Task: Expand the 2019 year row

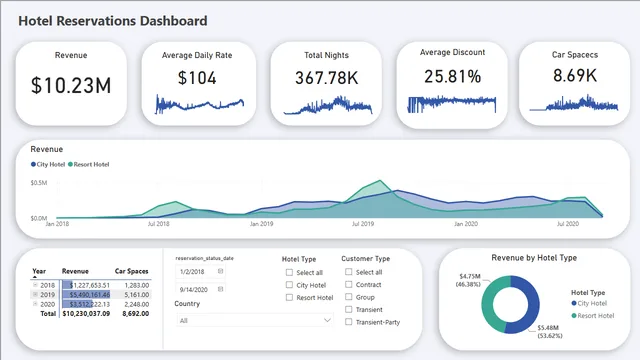Action: point(35,294)
